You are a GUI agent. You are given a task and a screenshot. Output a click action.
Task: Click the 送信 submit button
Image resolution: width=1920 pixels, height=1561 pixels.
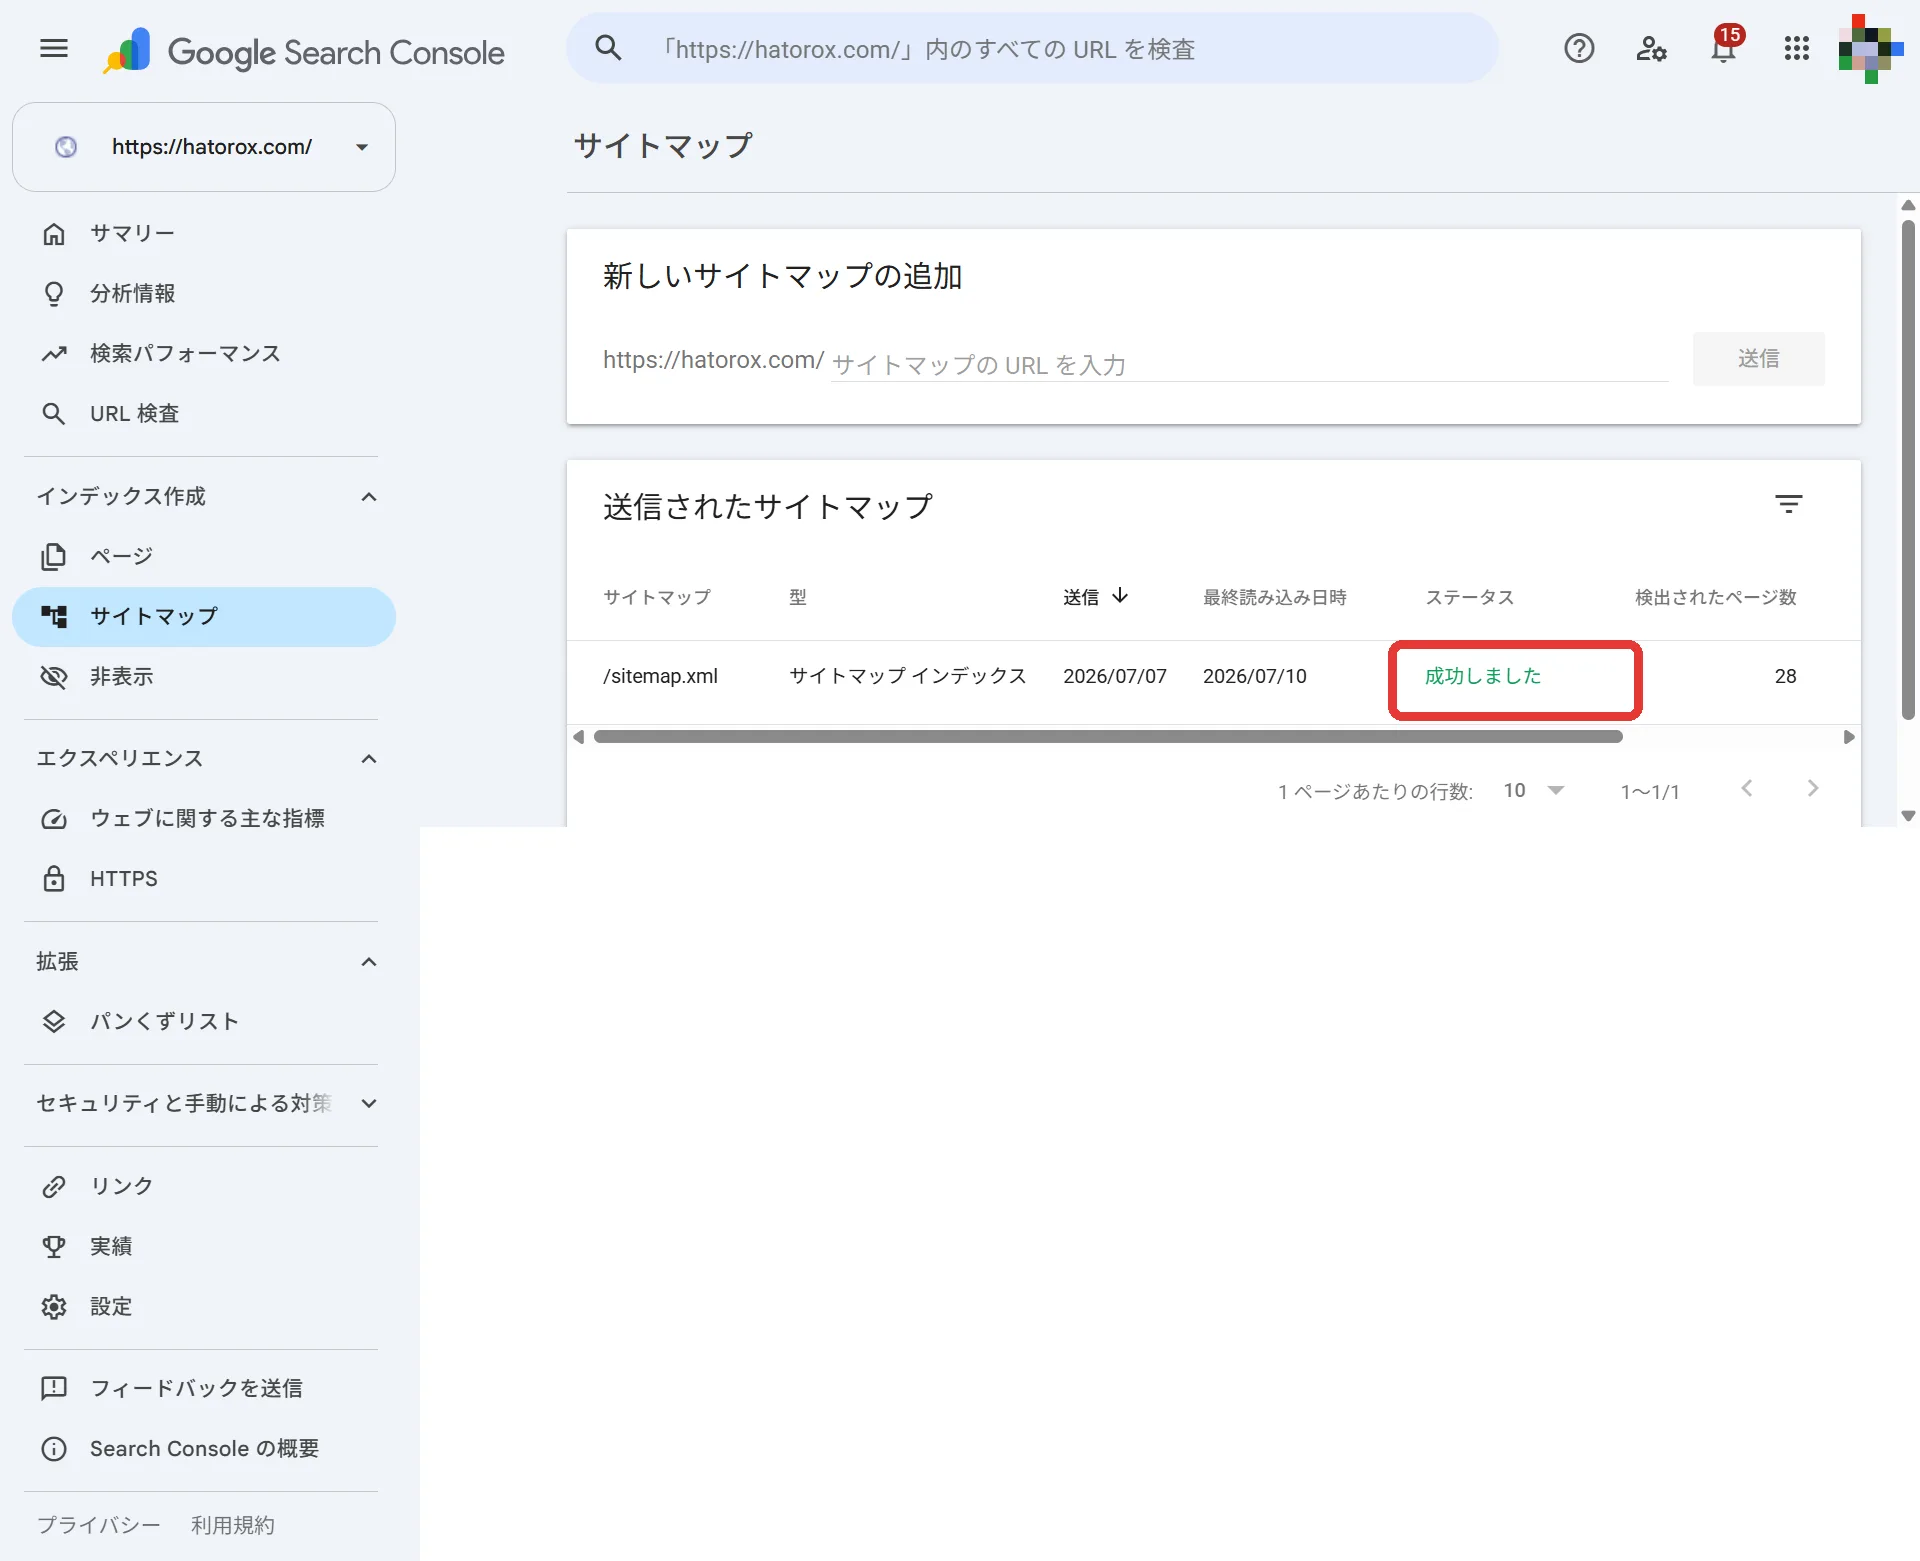tap(1758, 358)
